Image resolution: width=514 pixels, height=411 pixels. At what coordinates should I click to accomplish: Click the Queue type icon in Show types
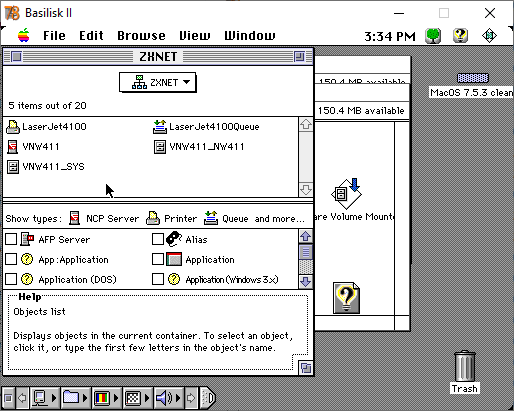(211, 218)
